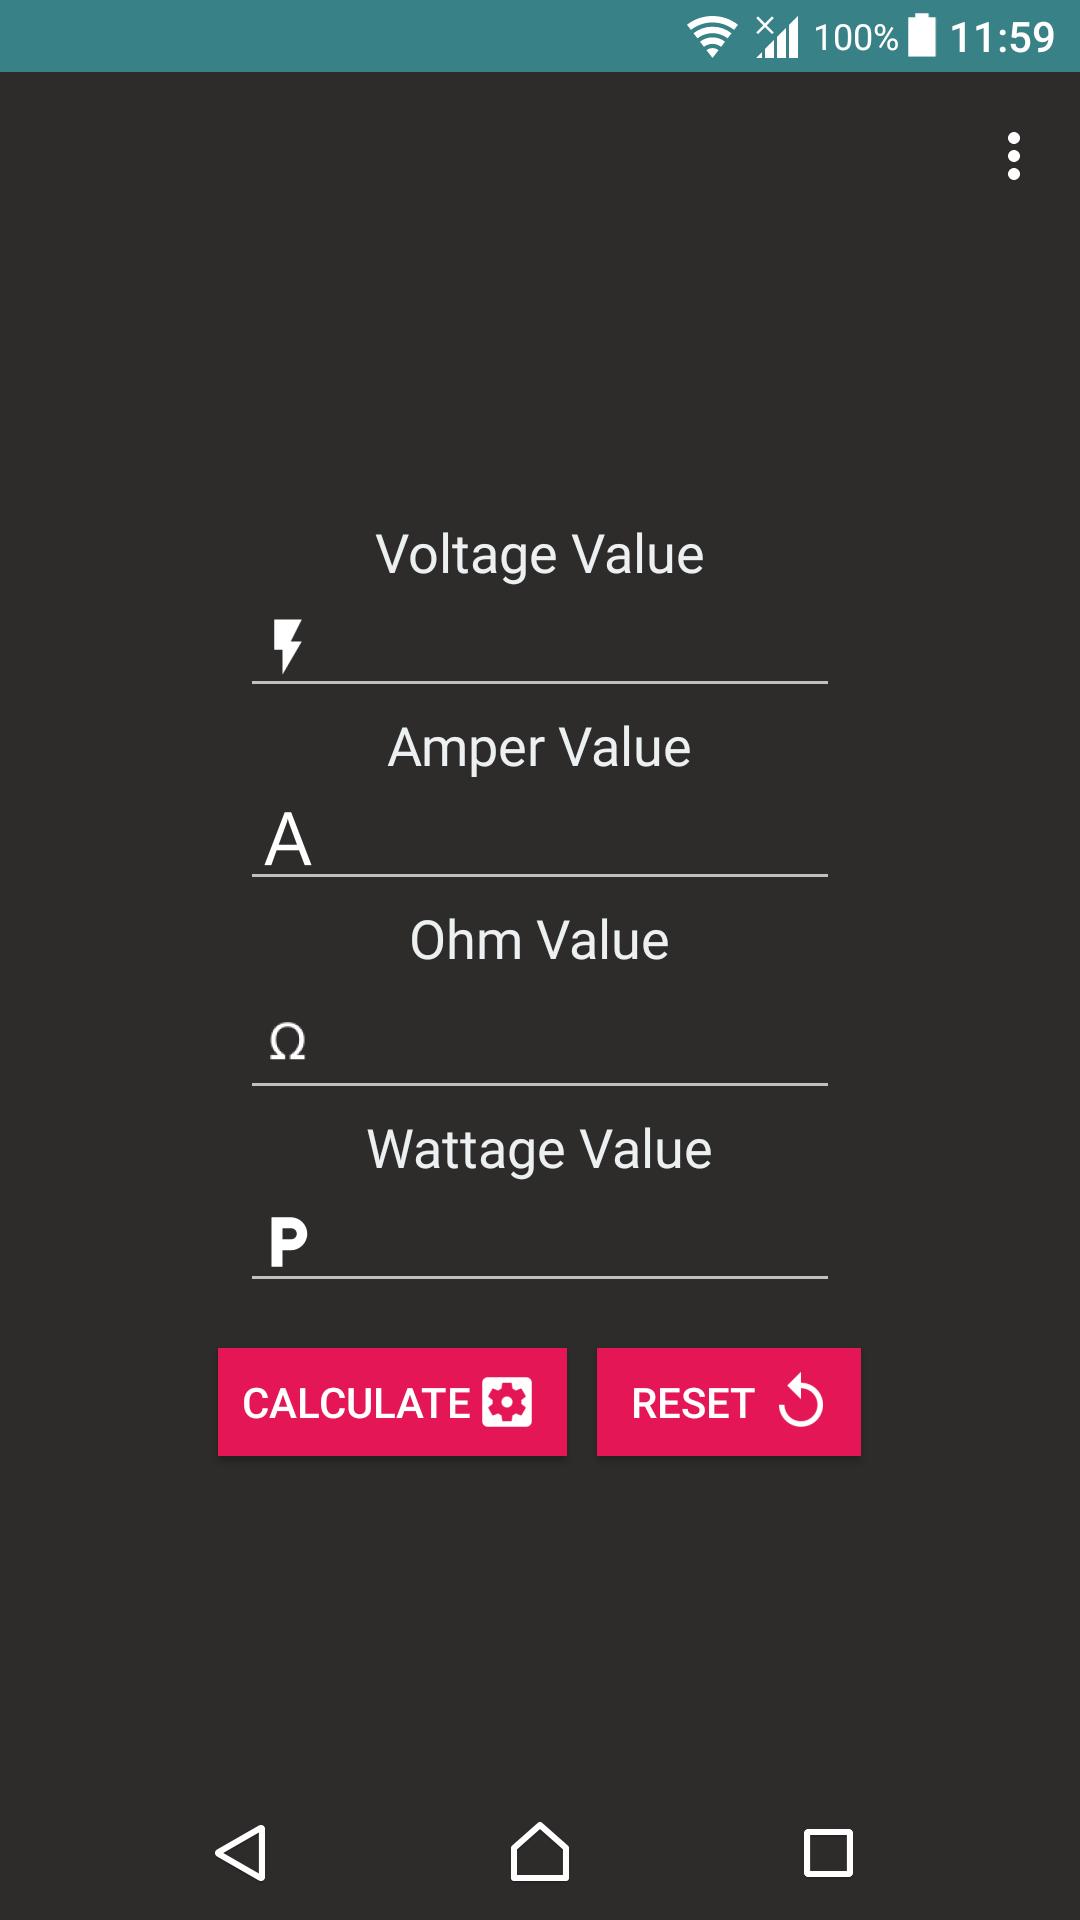Tap the Voltage Value label
Viewport: 1080px width, 1920px height.
click(540, 554)
